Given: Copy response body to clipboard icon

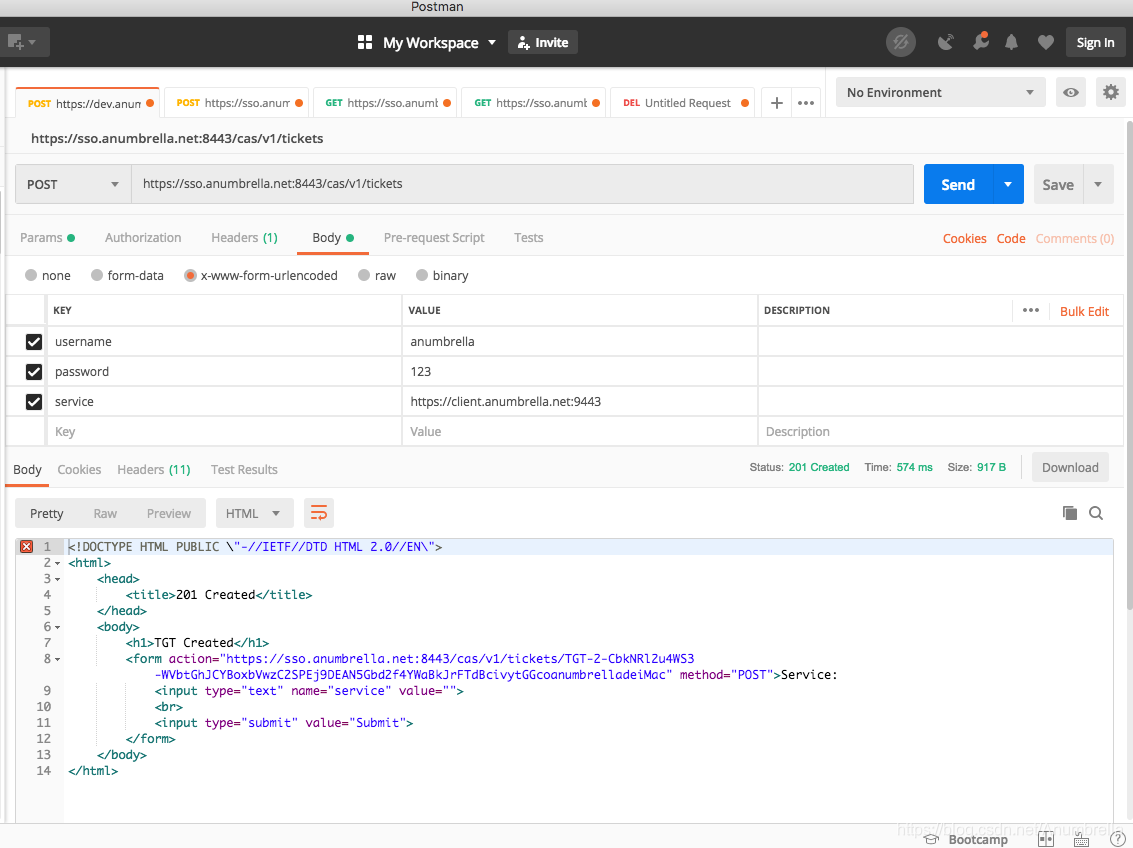Looking at the screenshot, I should click(x=1069, y=513).
